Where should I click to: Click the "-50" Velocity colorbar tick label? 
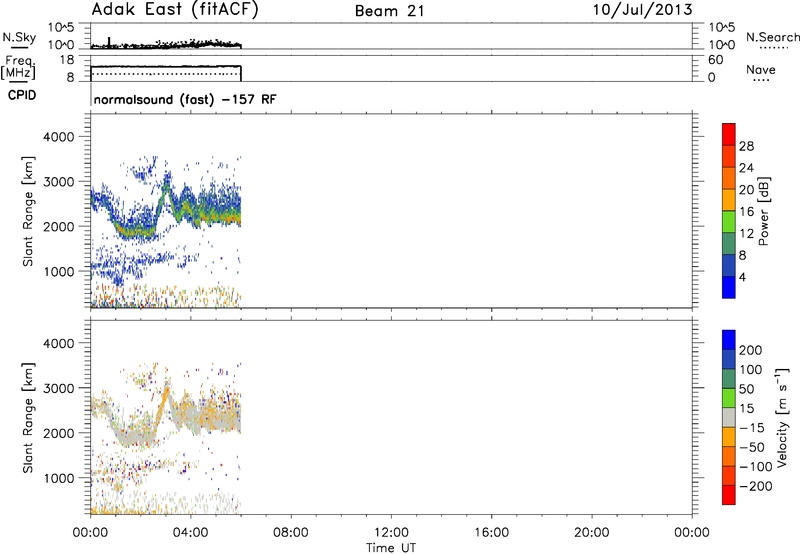pyautogui.click(x=752, y=447)
